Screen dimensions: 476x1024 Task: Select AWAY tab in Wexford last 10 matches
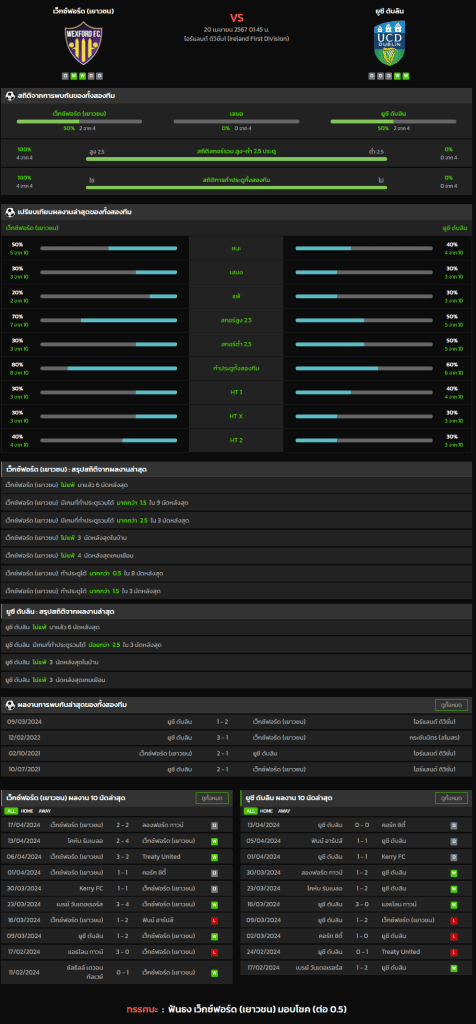point(44,810)
